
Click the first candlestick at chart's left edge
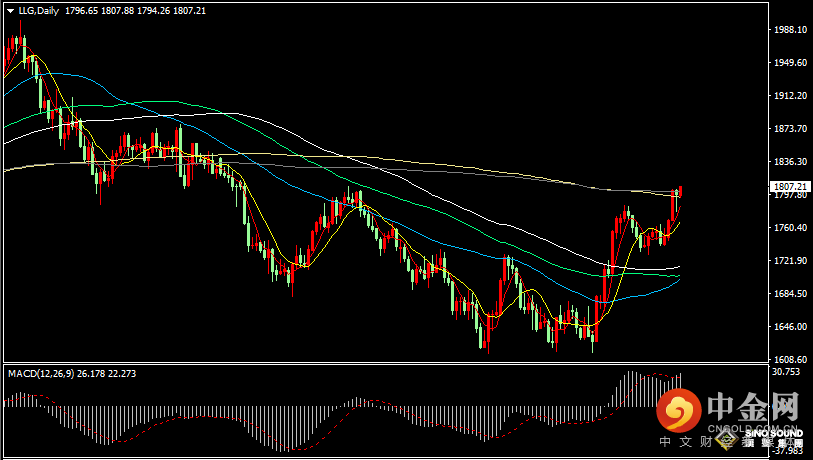tap(7, 55)
